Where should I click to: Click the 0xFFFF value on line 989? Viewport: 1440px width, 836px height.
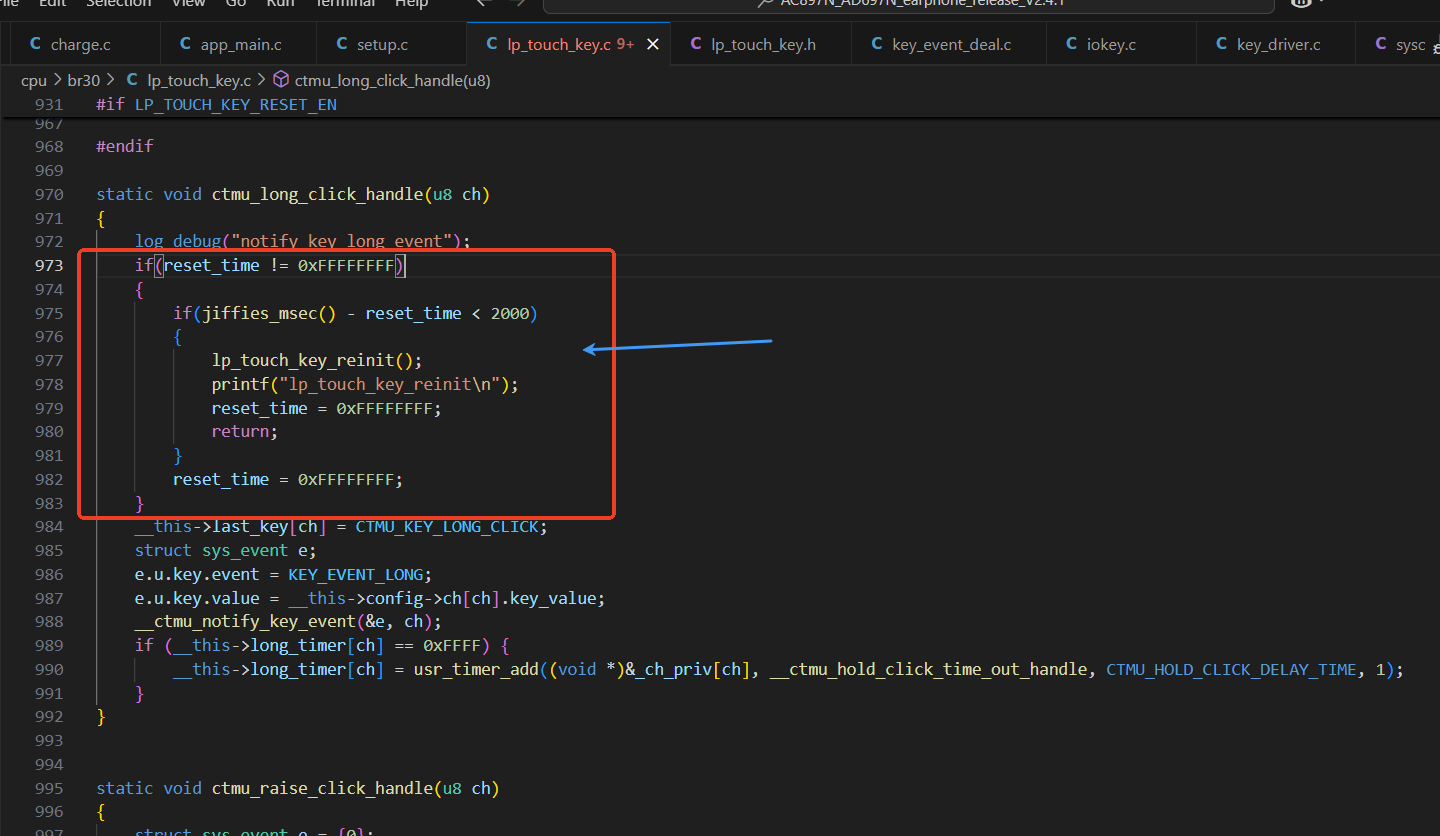pyautogui.click(x=452, y=646)
